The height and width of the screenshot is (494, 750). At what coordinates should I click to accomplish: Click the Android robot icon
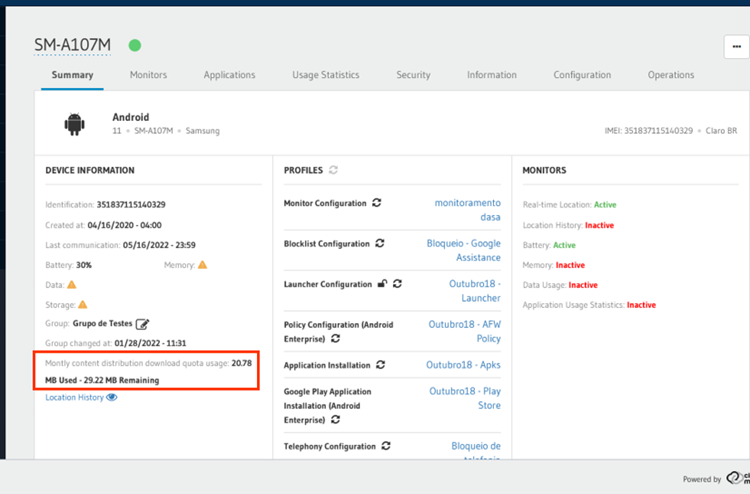coord(75,124)
